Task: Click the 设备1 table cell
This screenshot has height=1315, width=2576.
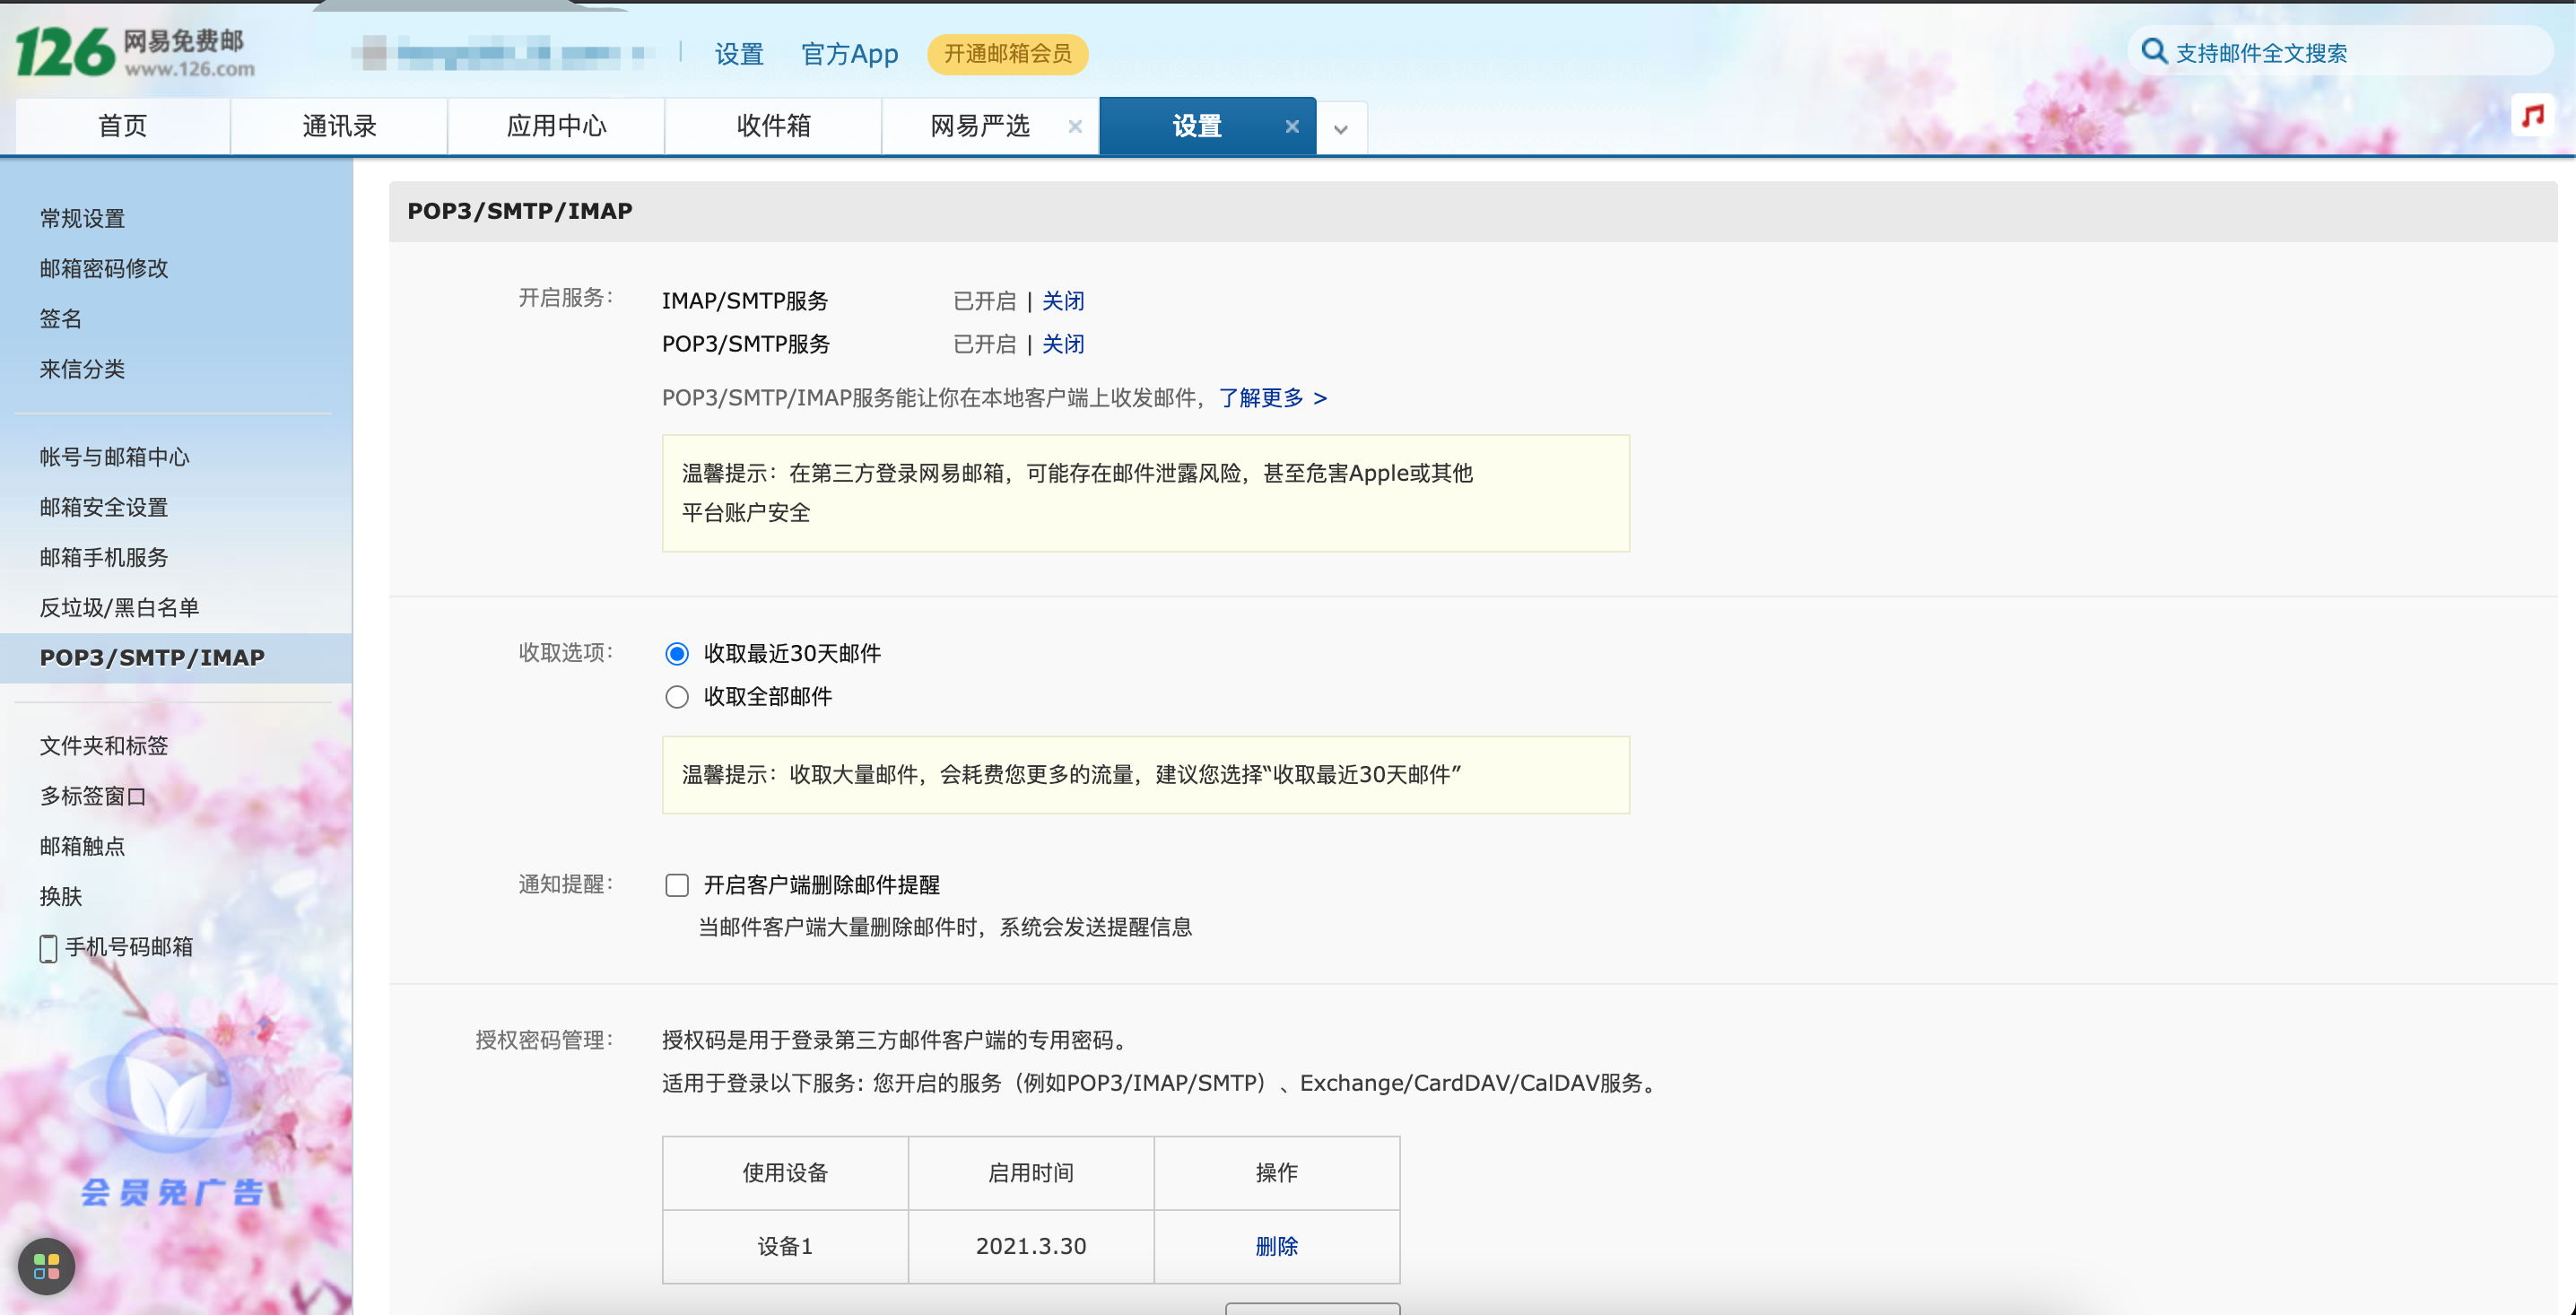Action: [x=785, y=1246]
